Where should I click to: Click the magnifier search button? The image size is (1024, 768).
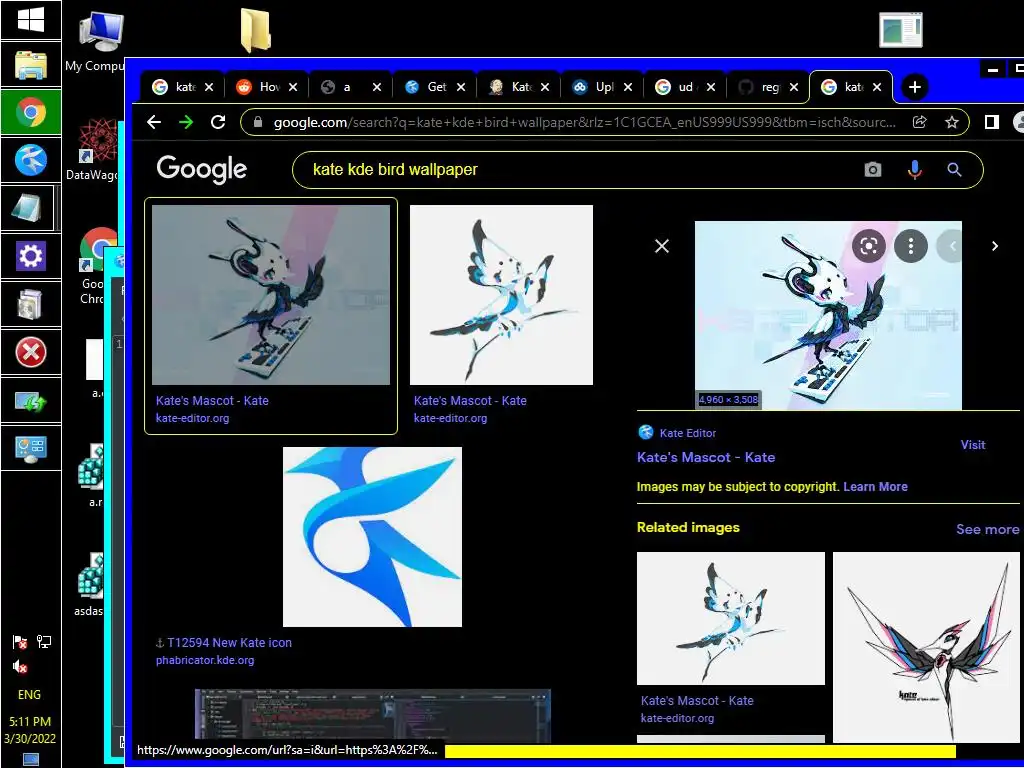tap(954, 170)
